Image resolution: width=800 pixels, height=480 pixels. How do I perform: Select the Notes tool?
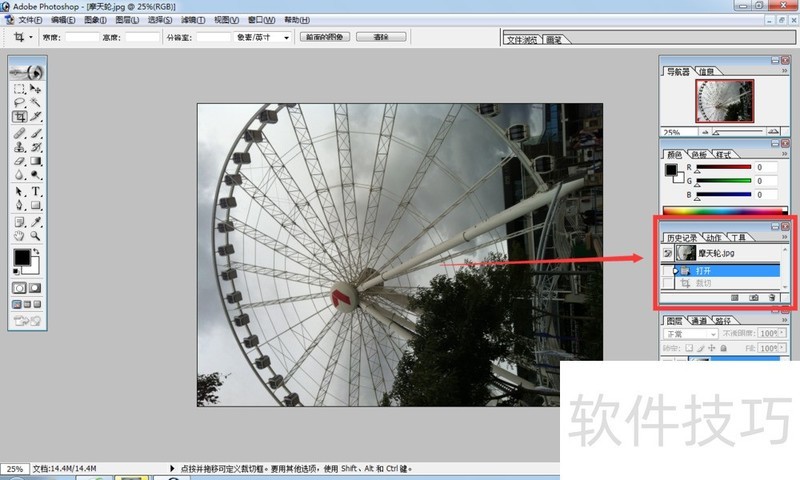tap(19, 222)
